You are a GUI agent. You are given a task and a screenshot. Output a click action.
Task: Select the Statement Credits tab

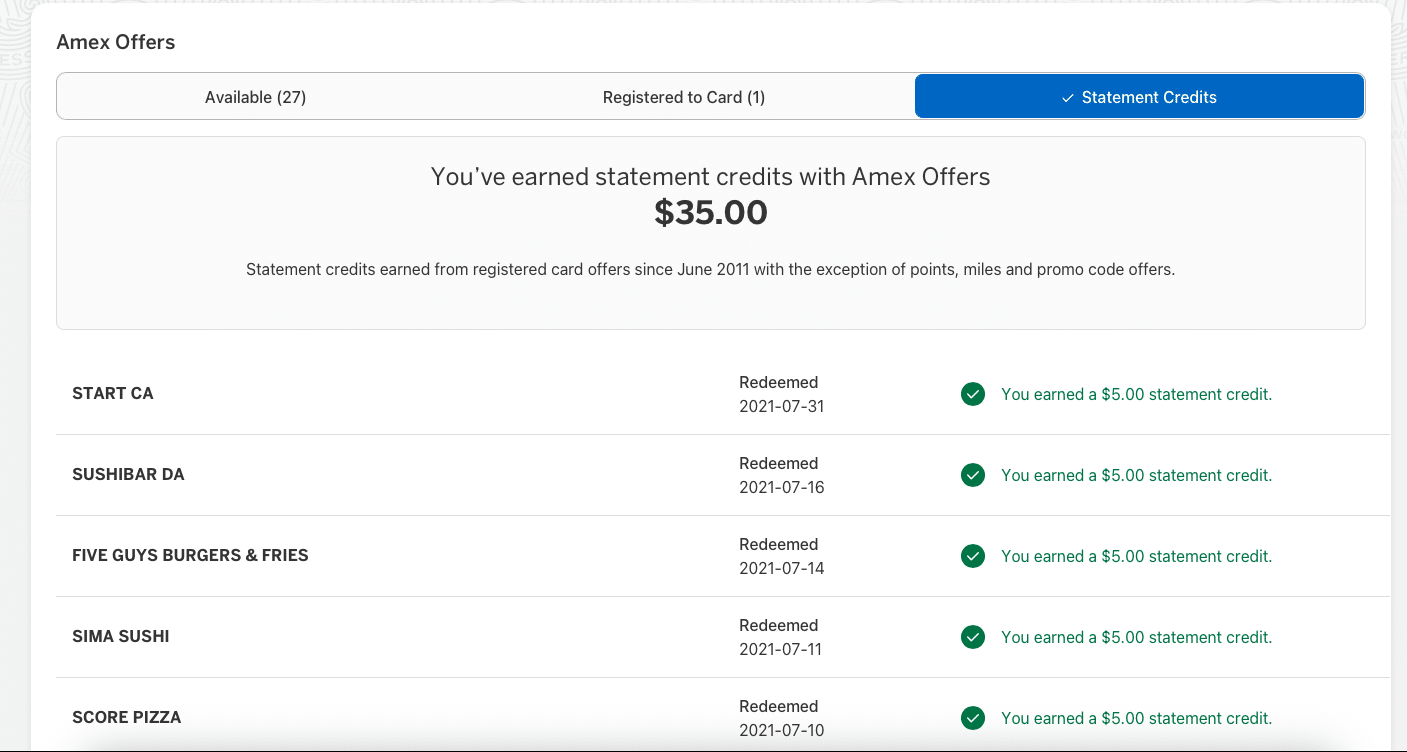(1139, 97)
